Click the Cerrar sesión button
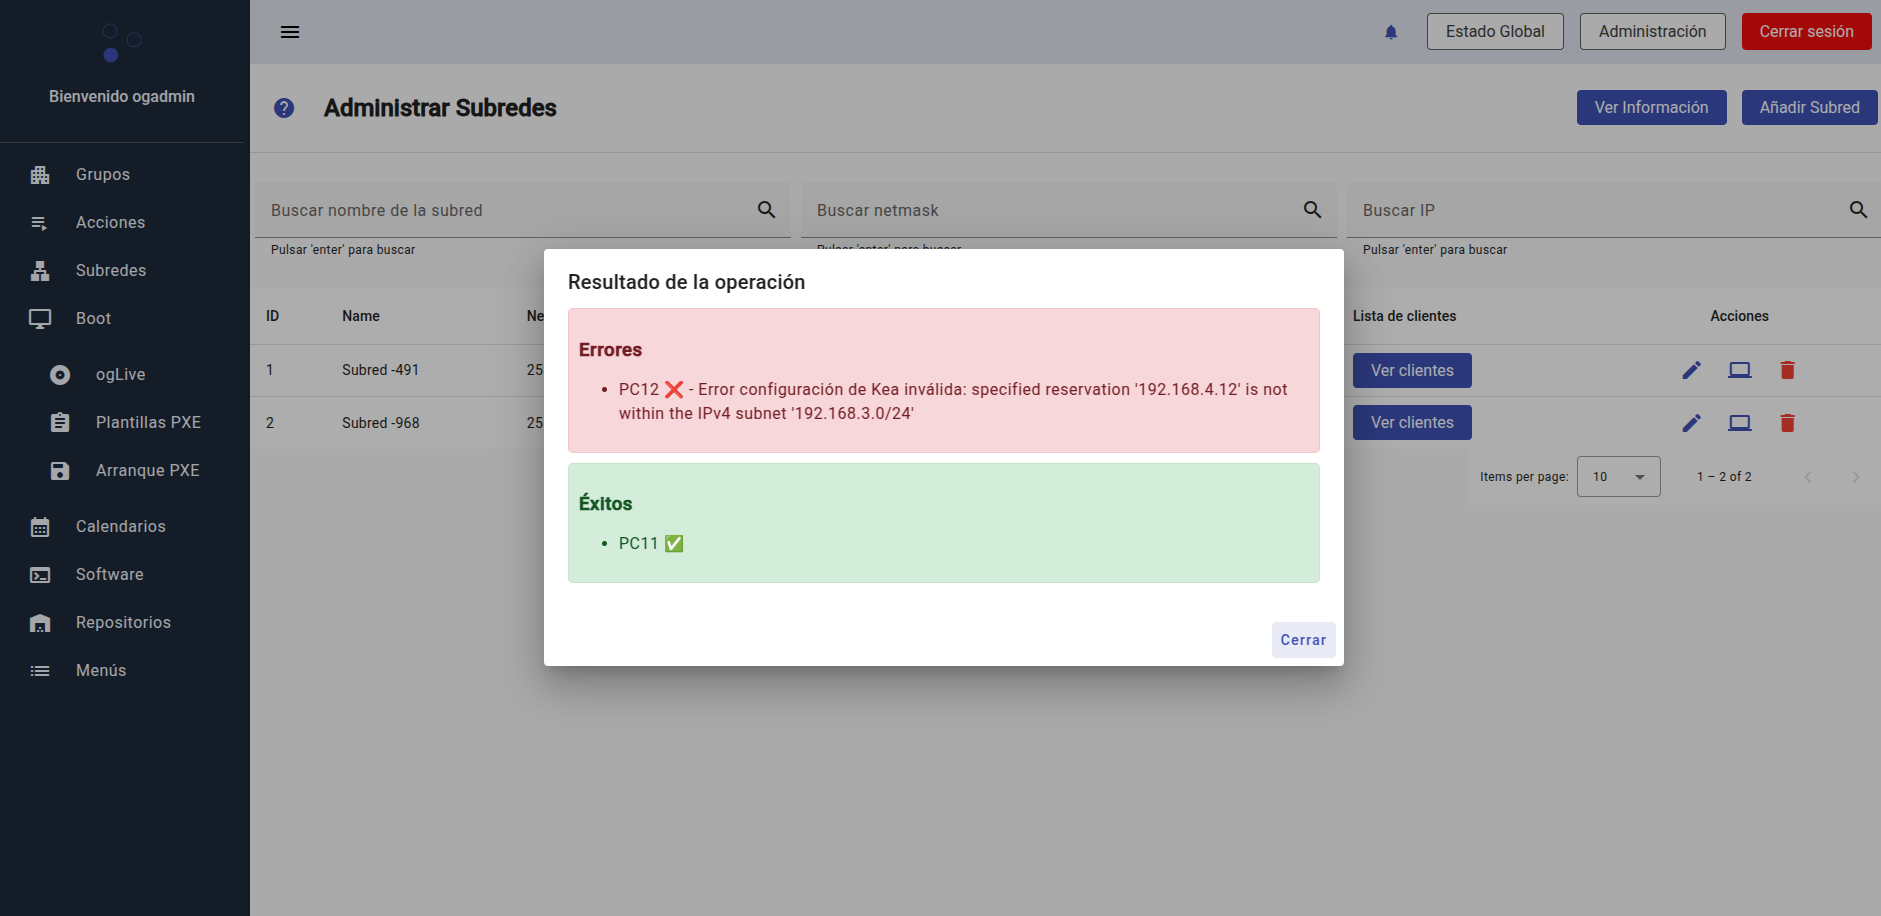The image size is (1881, 916). point(1805,32)
